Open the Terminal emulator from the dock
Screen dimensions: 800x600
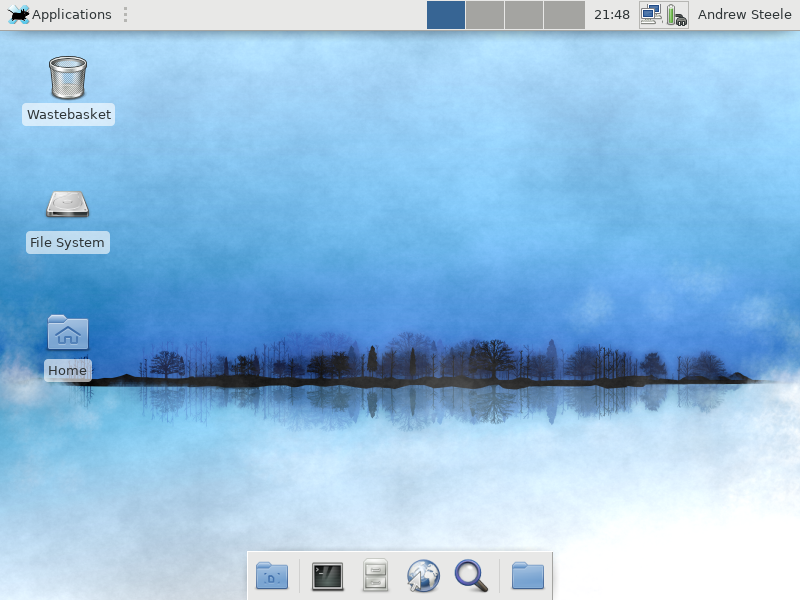tap(327, 576)
